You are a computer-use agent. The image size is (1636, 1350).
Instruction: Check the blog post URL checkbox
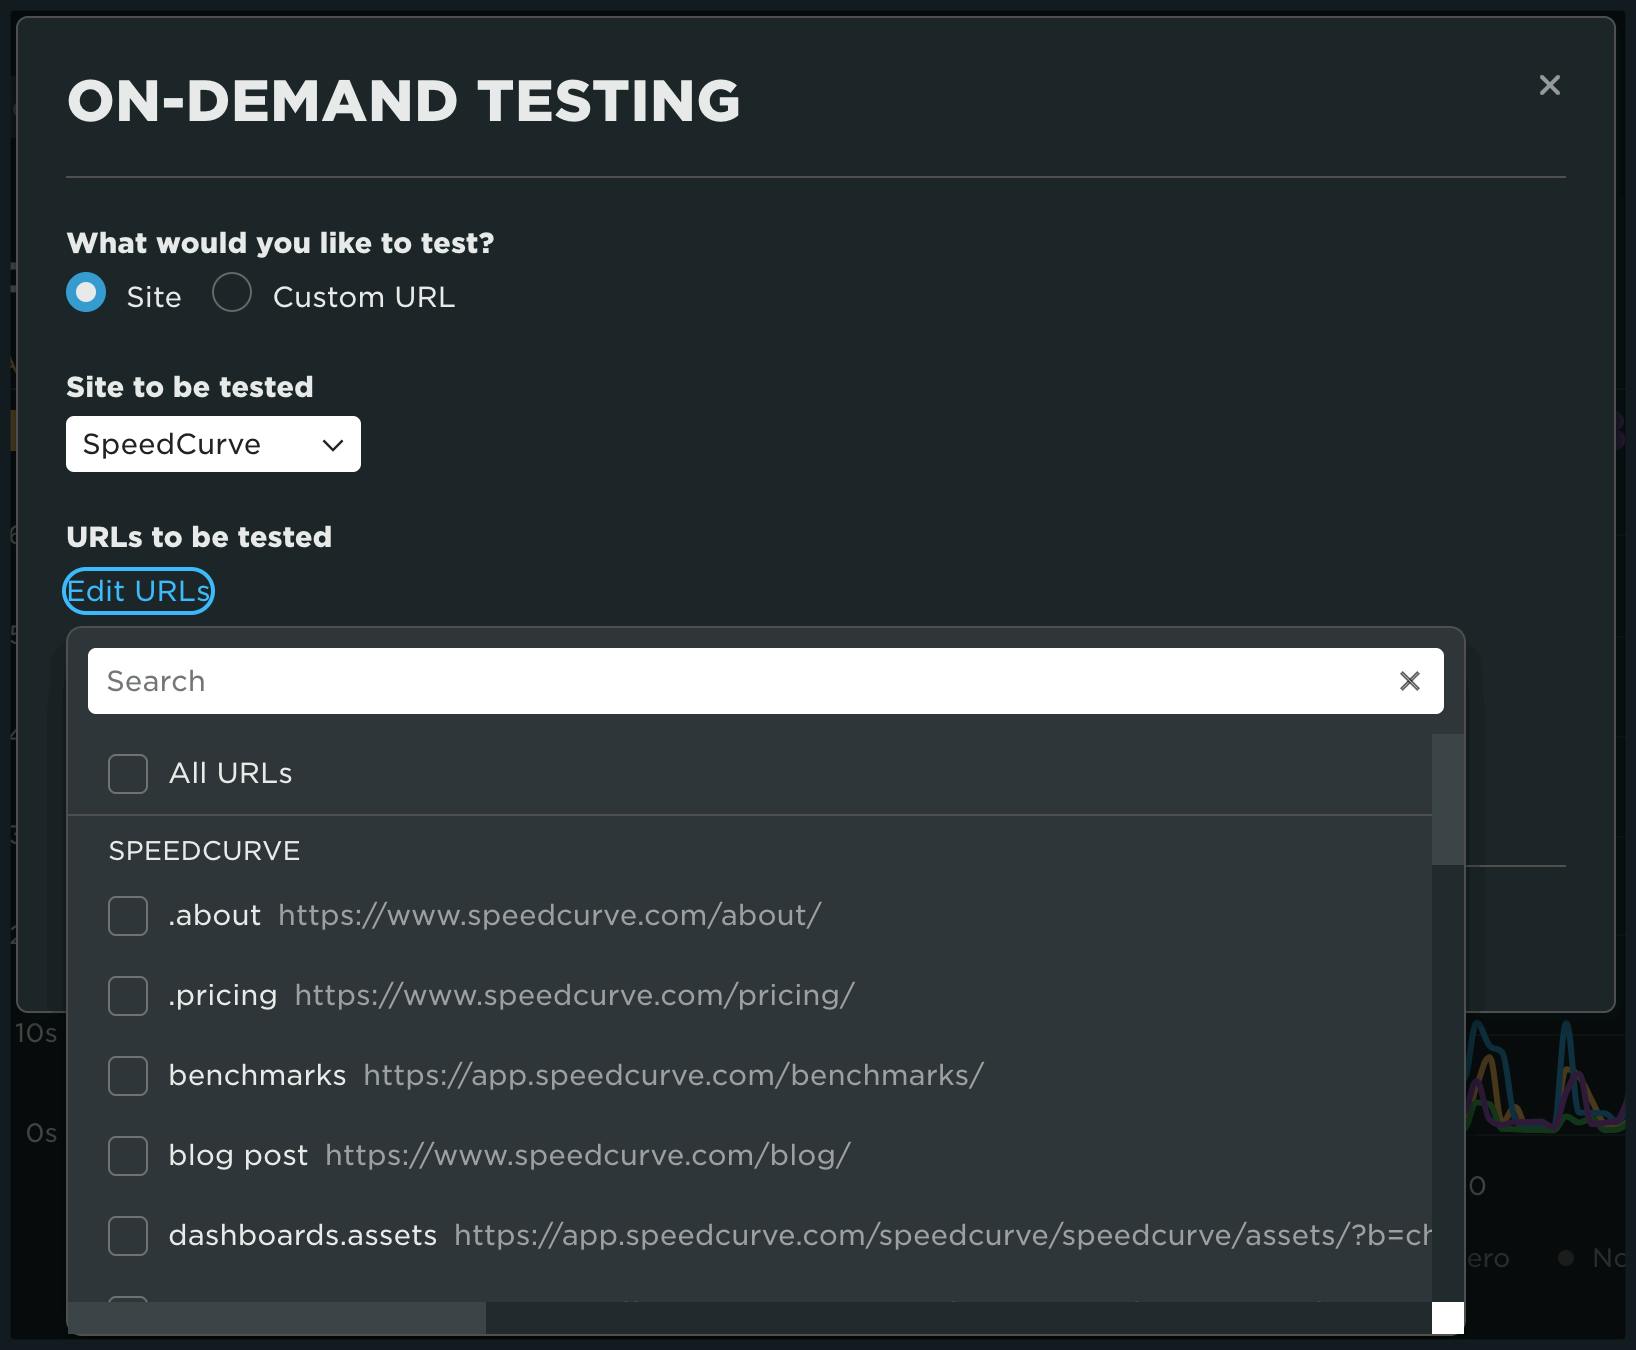point(127,1156)
